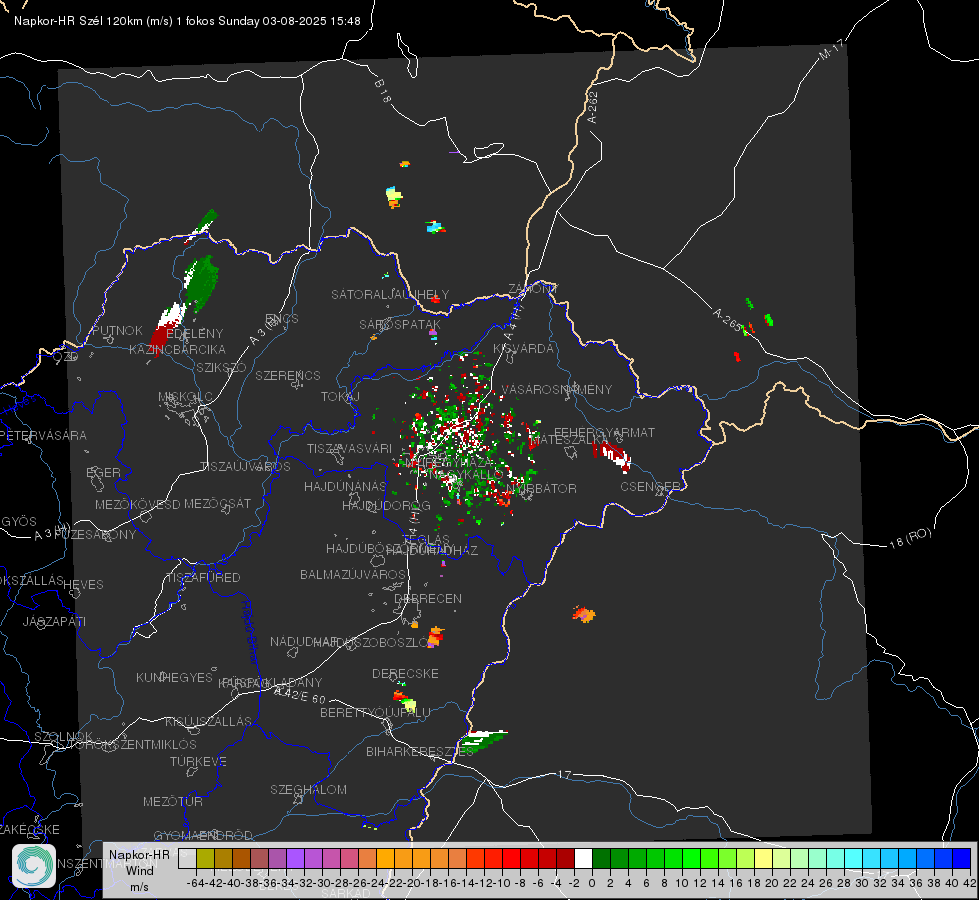Click the KAZINCBARCIKA label
This screenshot has height=900, width=979.
177,349
